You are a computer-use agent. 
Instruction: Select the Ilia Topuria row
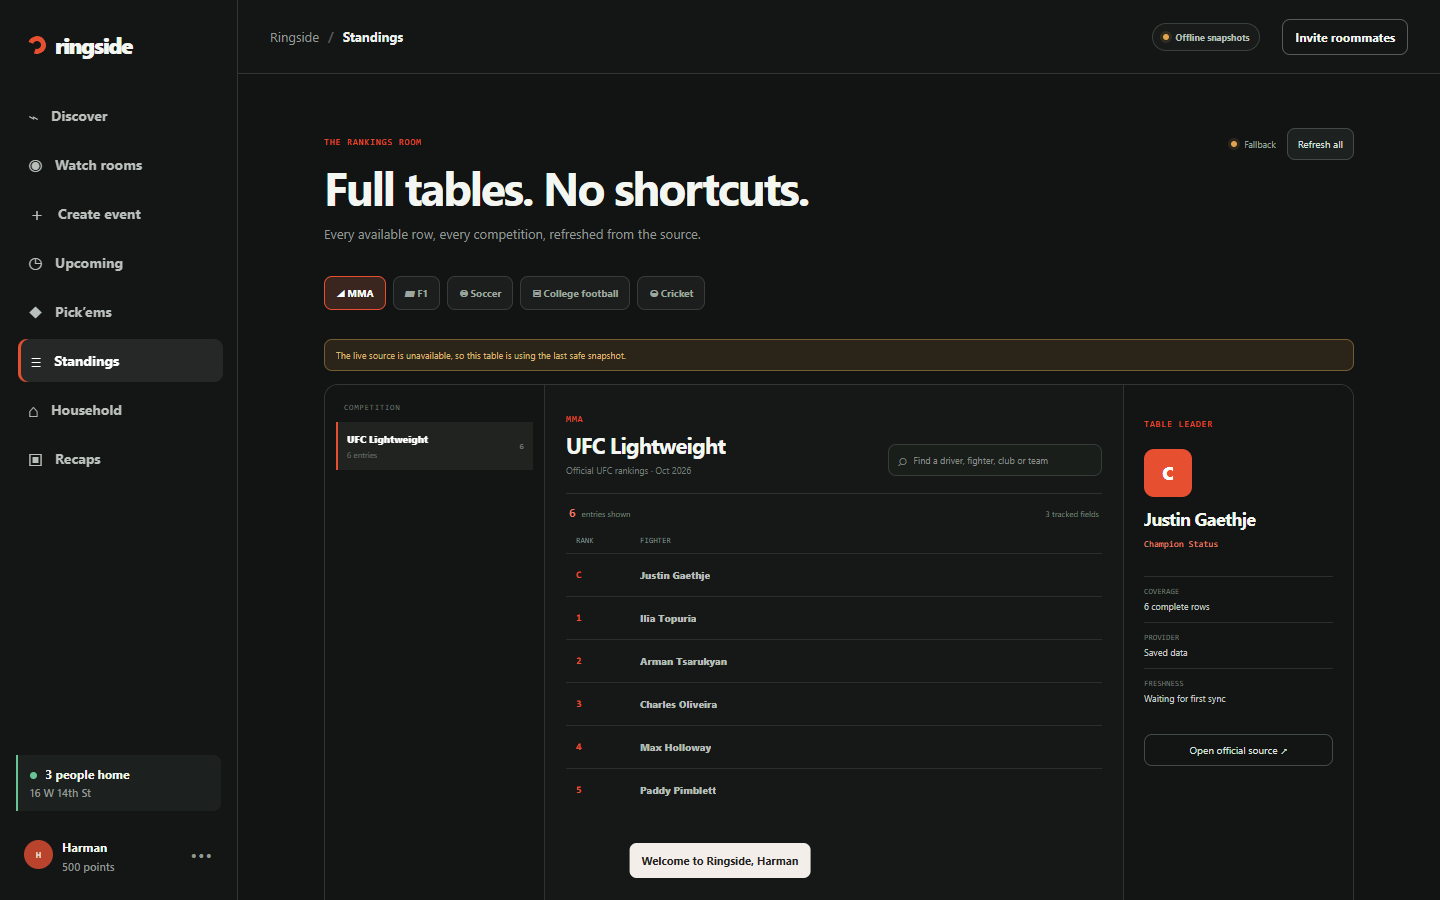[833, 618]
